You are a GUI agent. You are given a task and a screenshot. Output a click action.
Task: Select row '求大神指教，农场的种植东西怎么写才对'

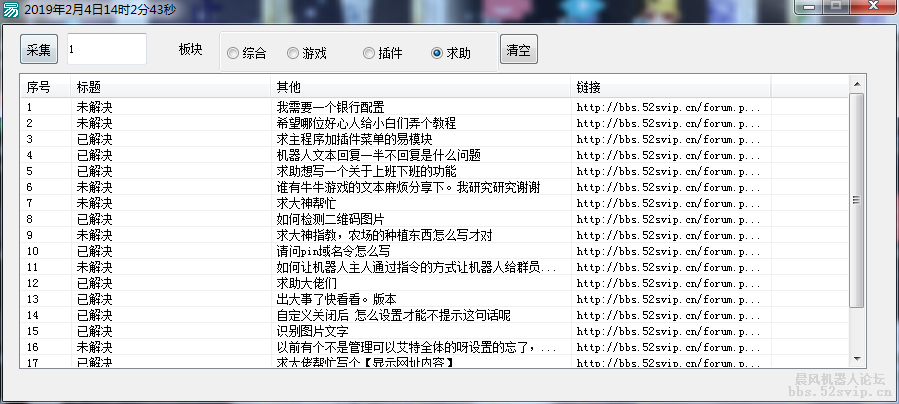[435, 236]
